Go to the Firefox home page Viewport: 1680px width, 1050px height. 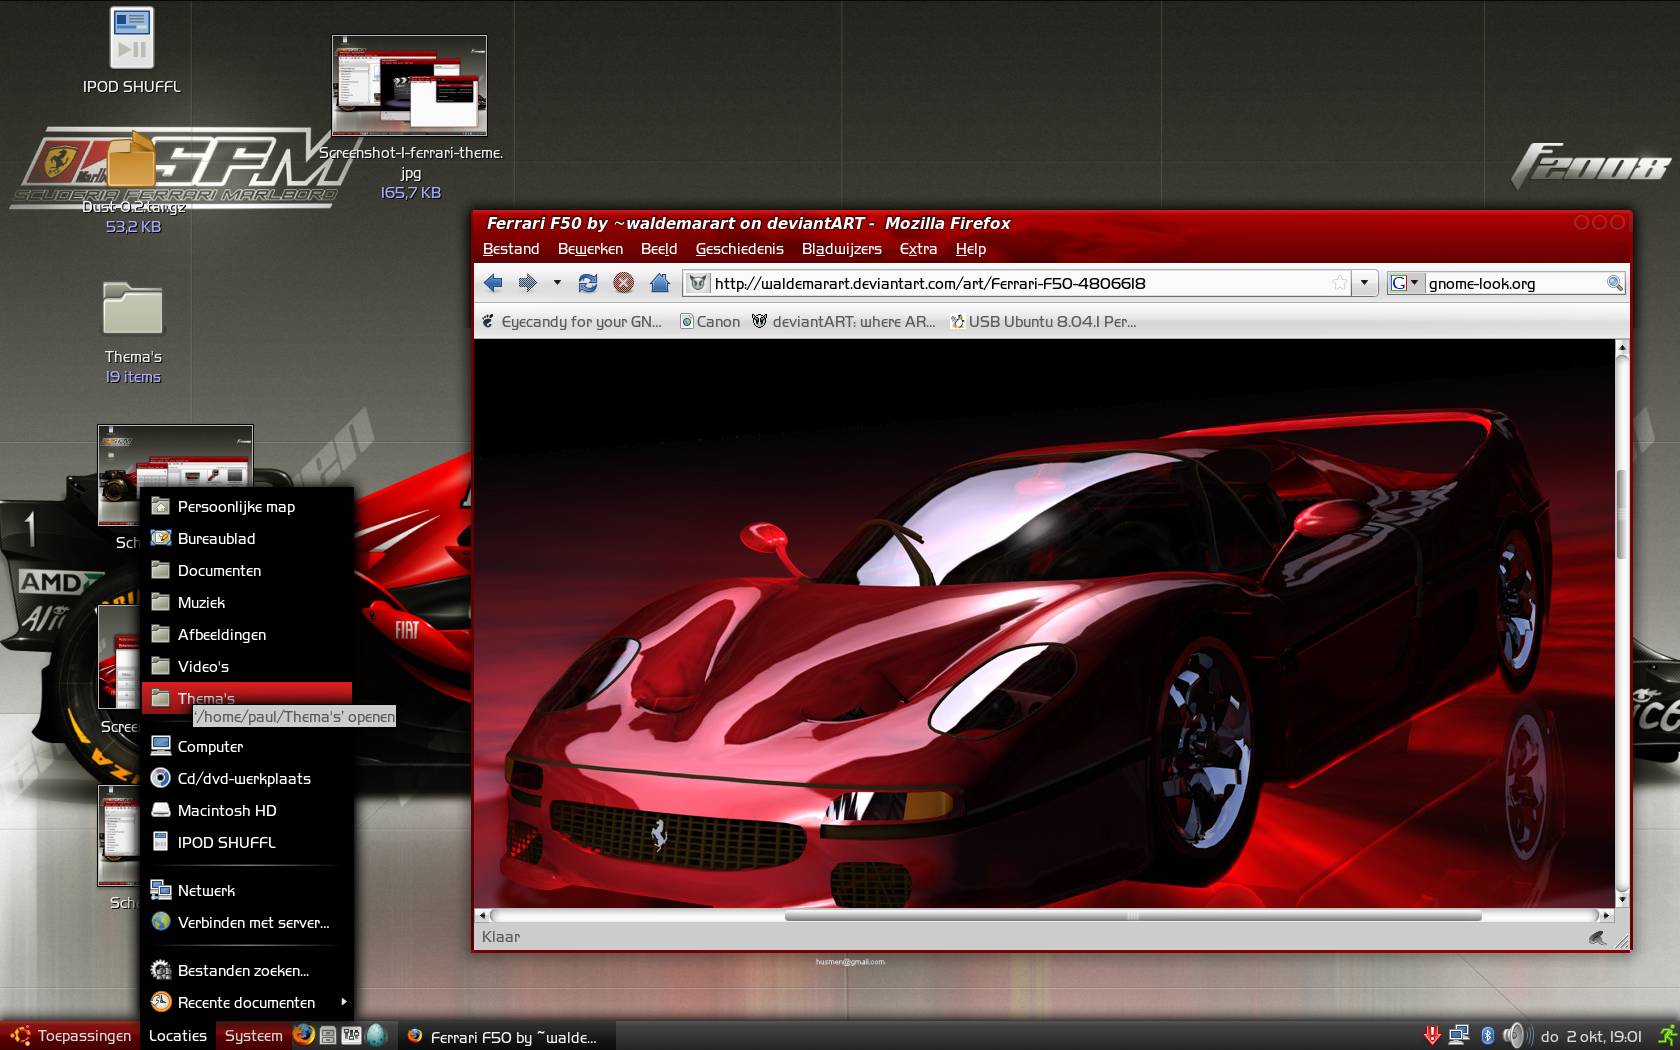click(659, 283)
